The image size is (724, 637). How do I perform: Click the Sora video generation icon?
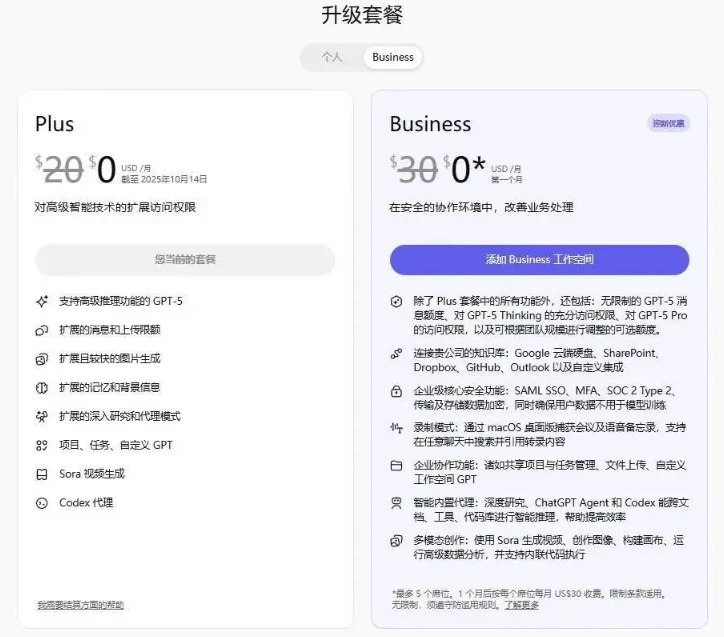pos(42,474)
